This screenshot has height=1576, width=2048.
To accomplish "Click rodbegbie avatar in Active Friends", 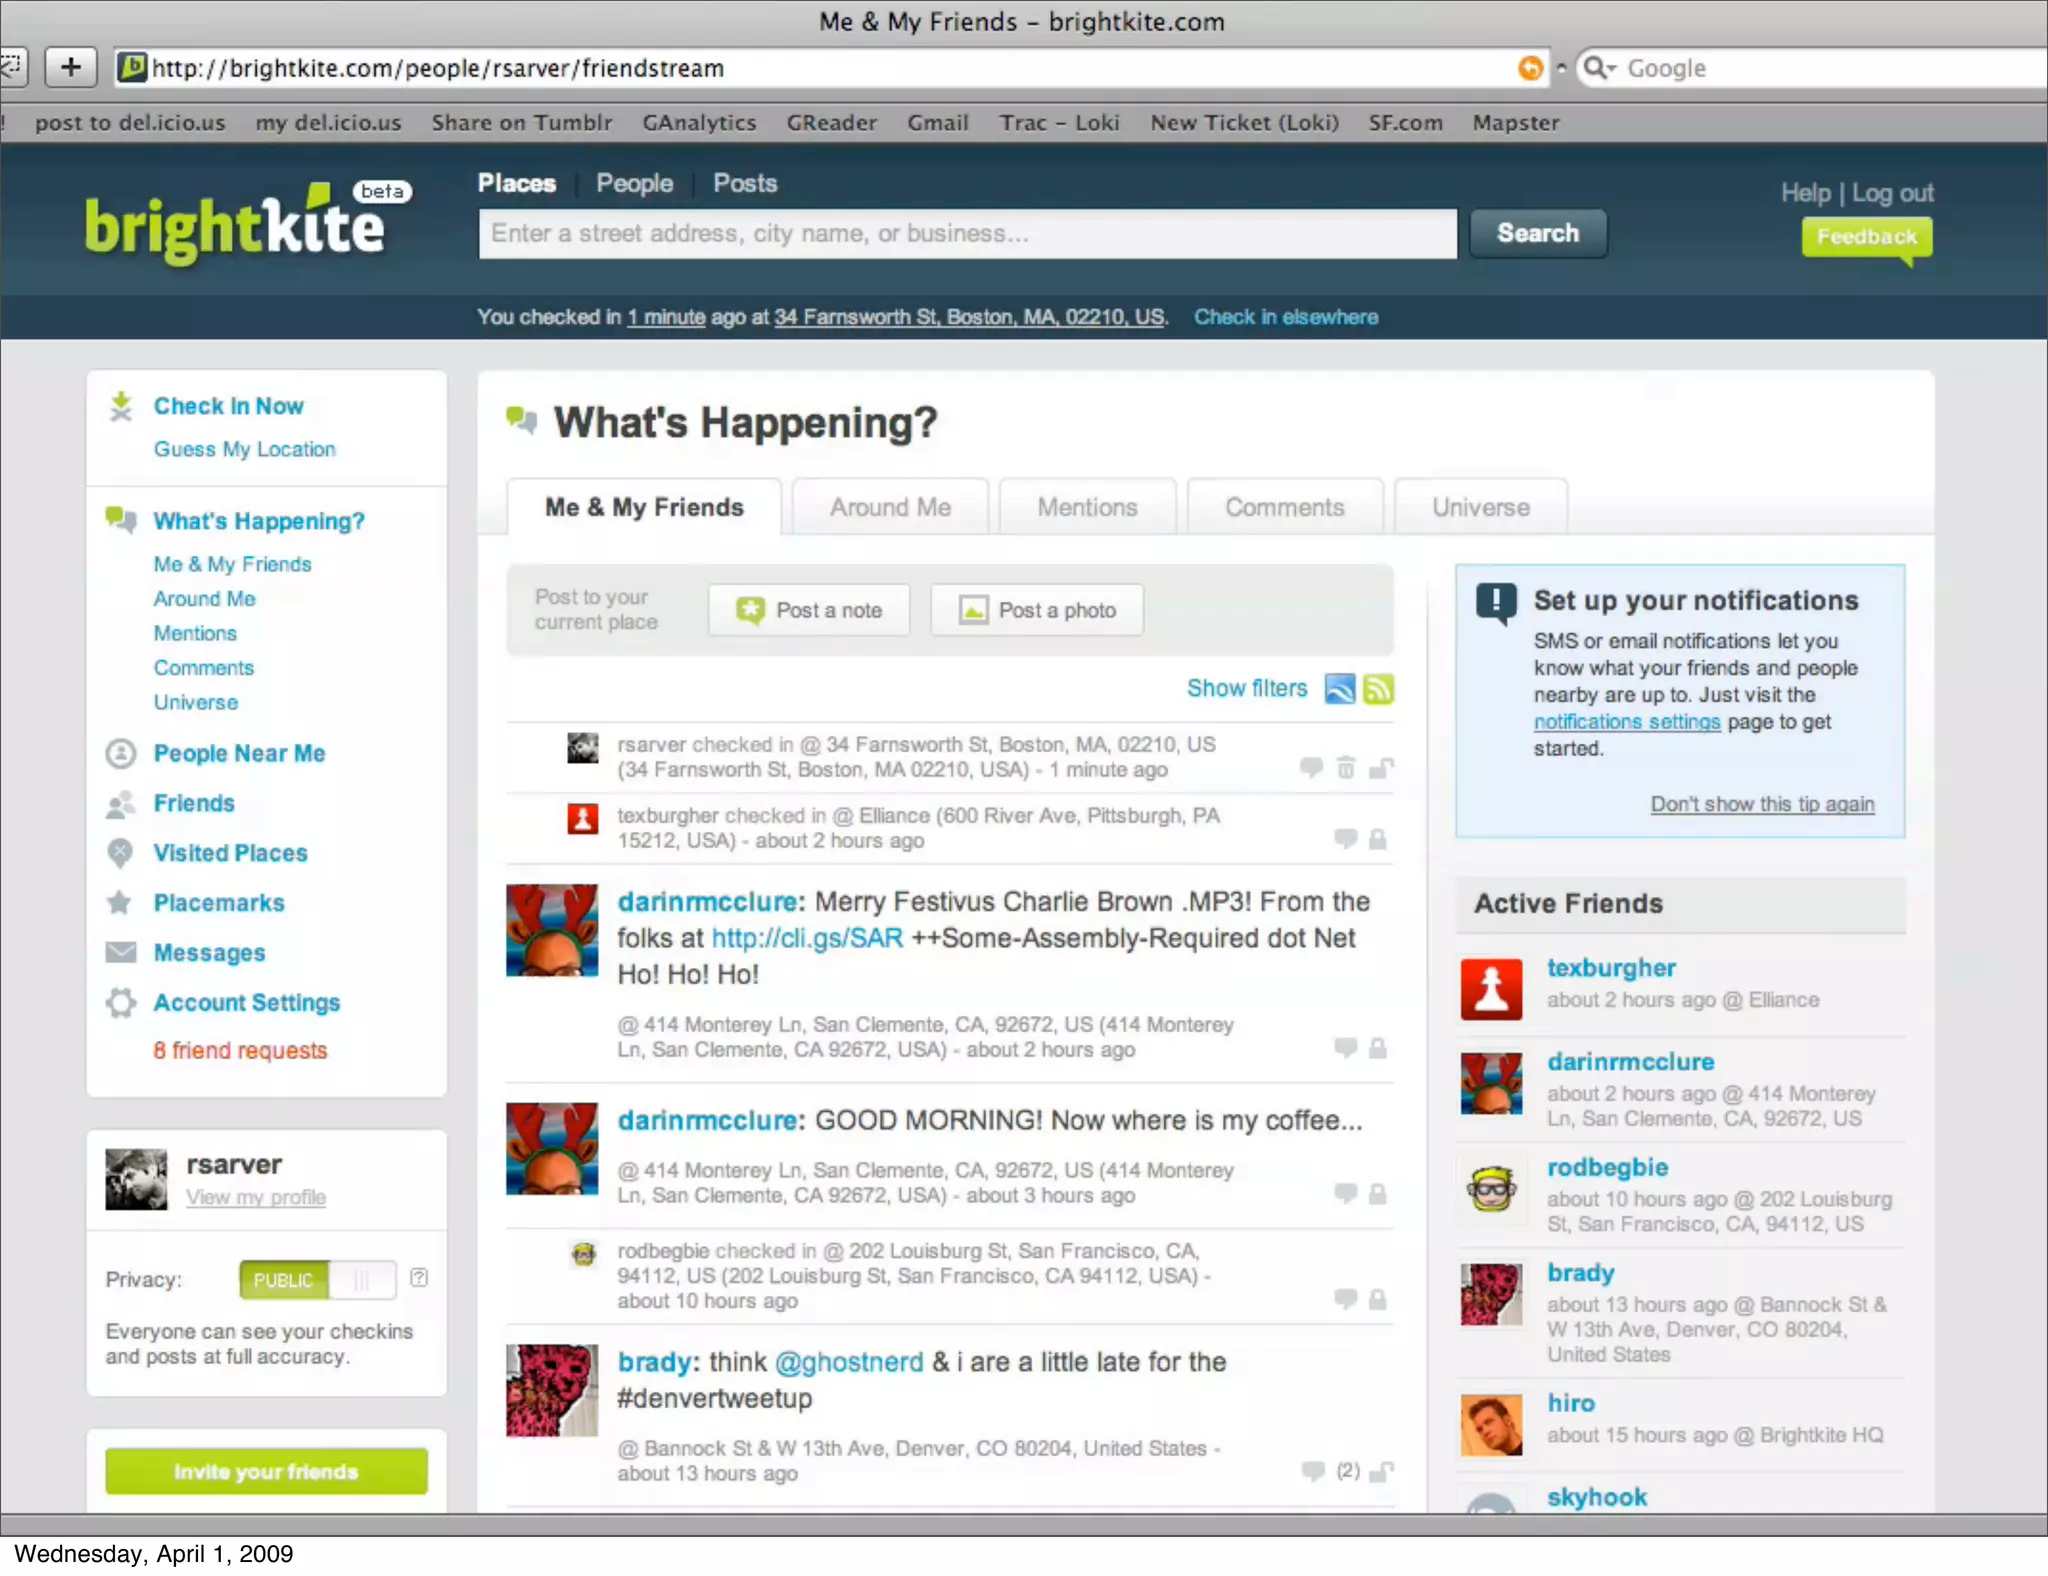I will (x=1491, y=1187).
